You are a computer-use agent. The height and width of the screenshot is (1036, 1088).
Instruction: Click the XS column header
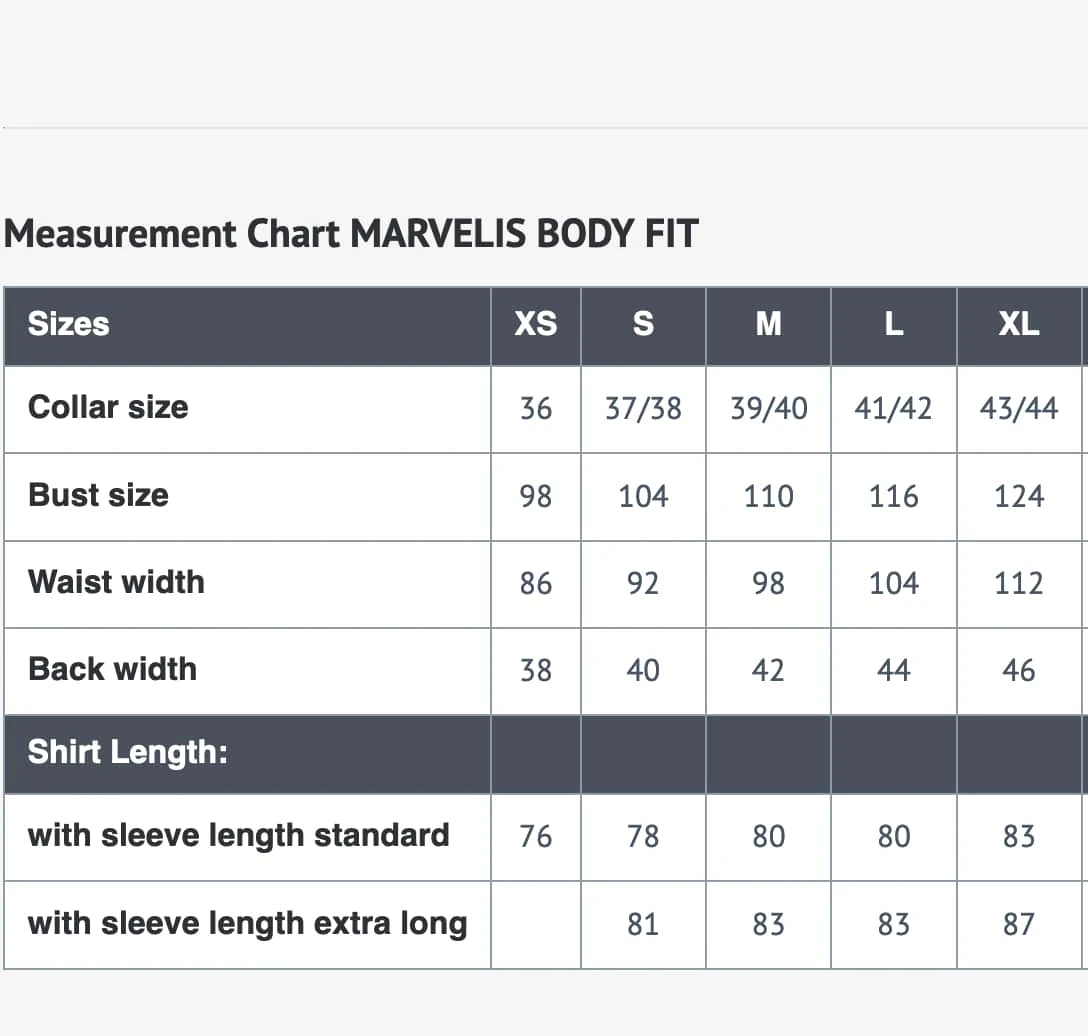(536, 324)
